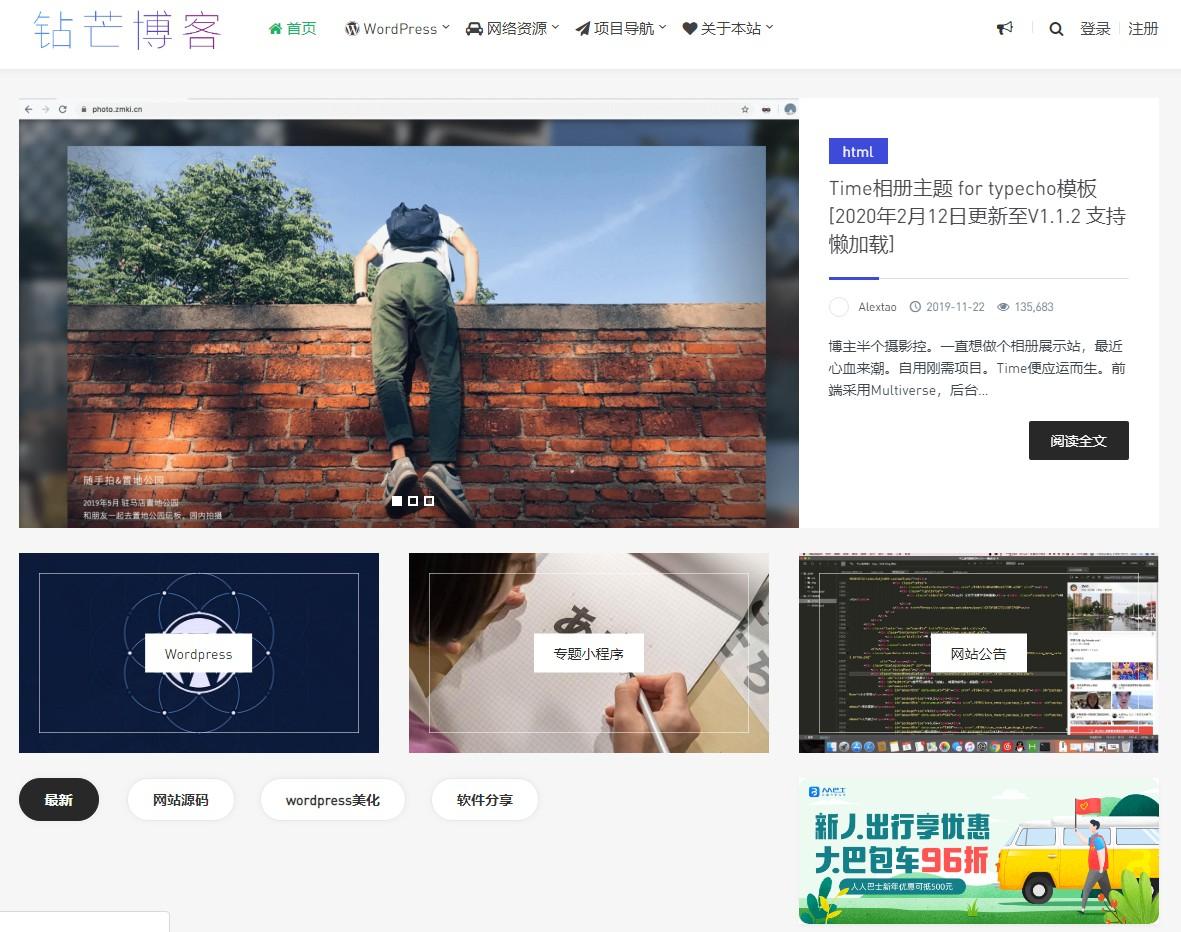The height and width of the screenshot is (932, 1181).
Task: Click the blue html category tag
Action: coord(858,152)
